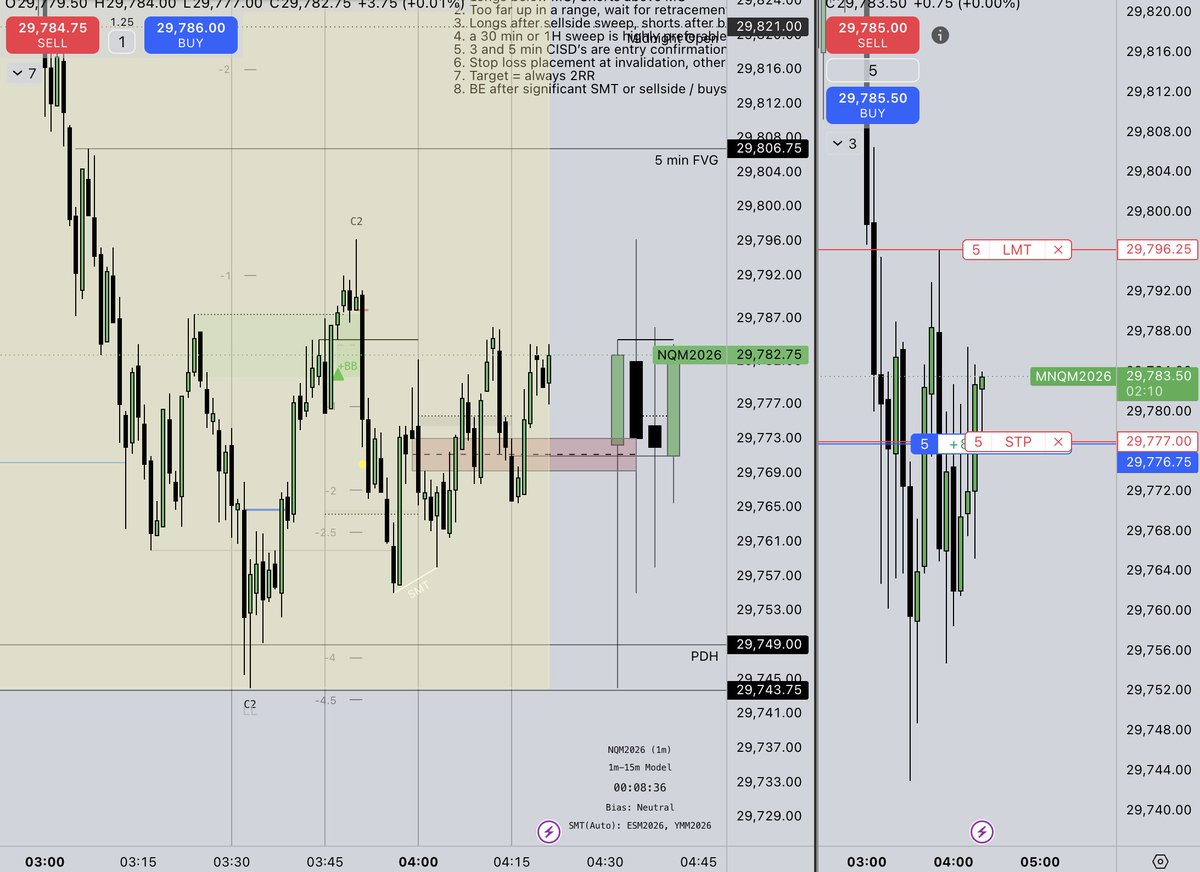Click the red SELL 29,785.00 button on right chart
The width and height of the screenshot is (1200, 872).
[x=872, y=35]
